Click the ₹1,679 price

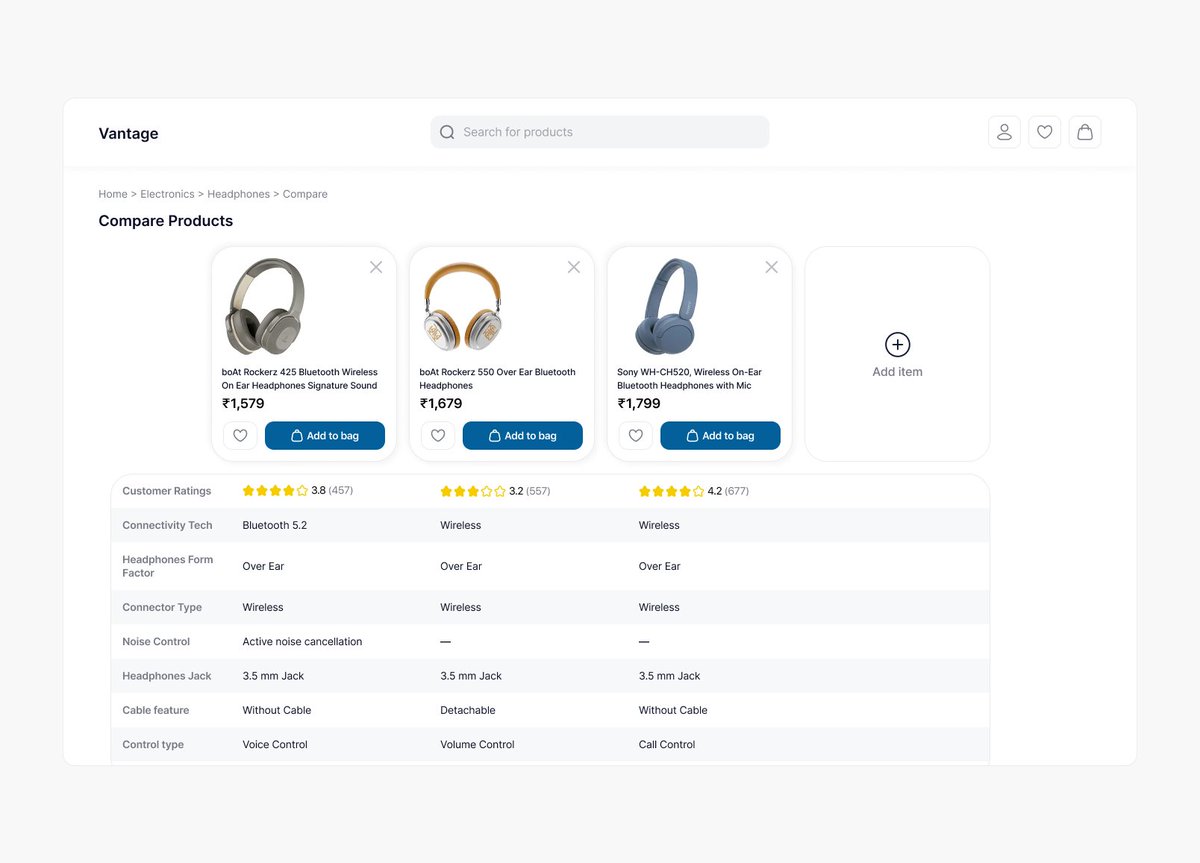[441, 404]
